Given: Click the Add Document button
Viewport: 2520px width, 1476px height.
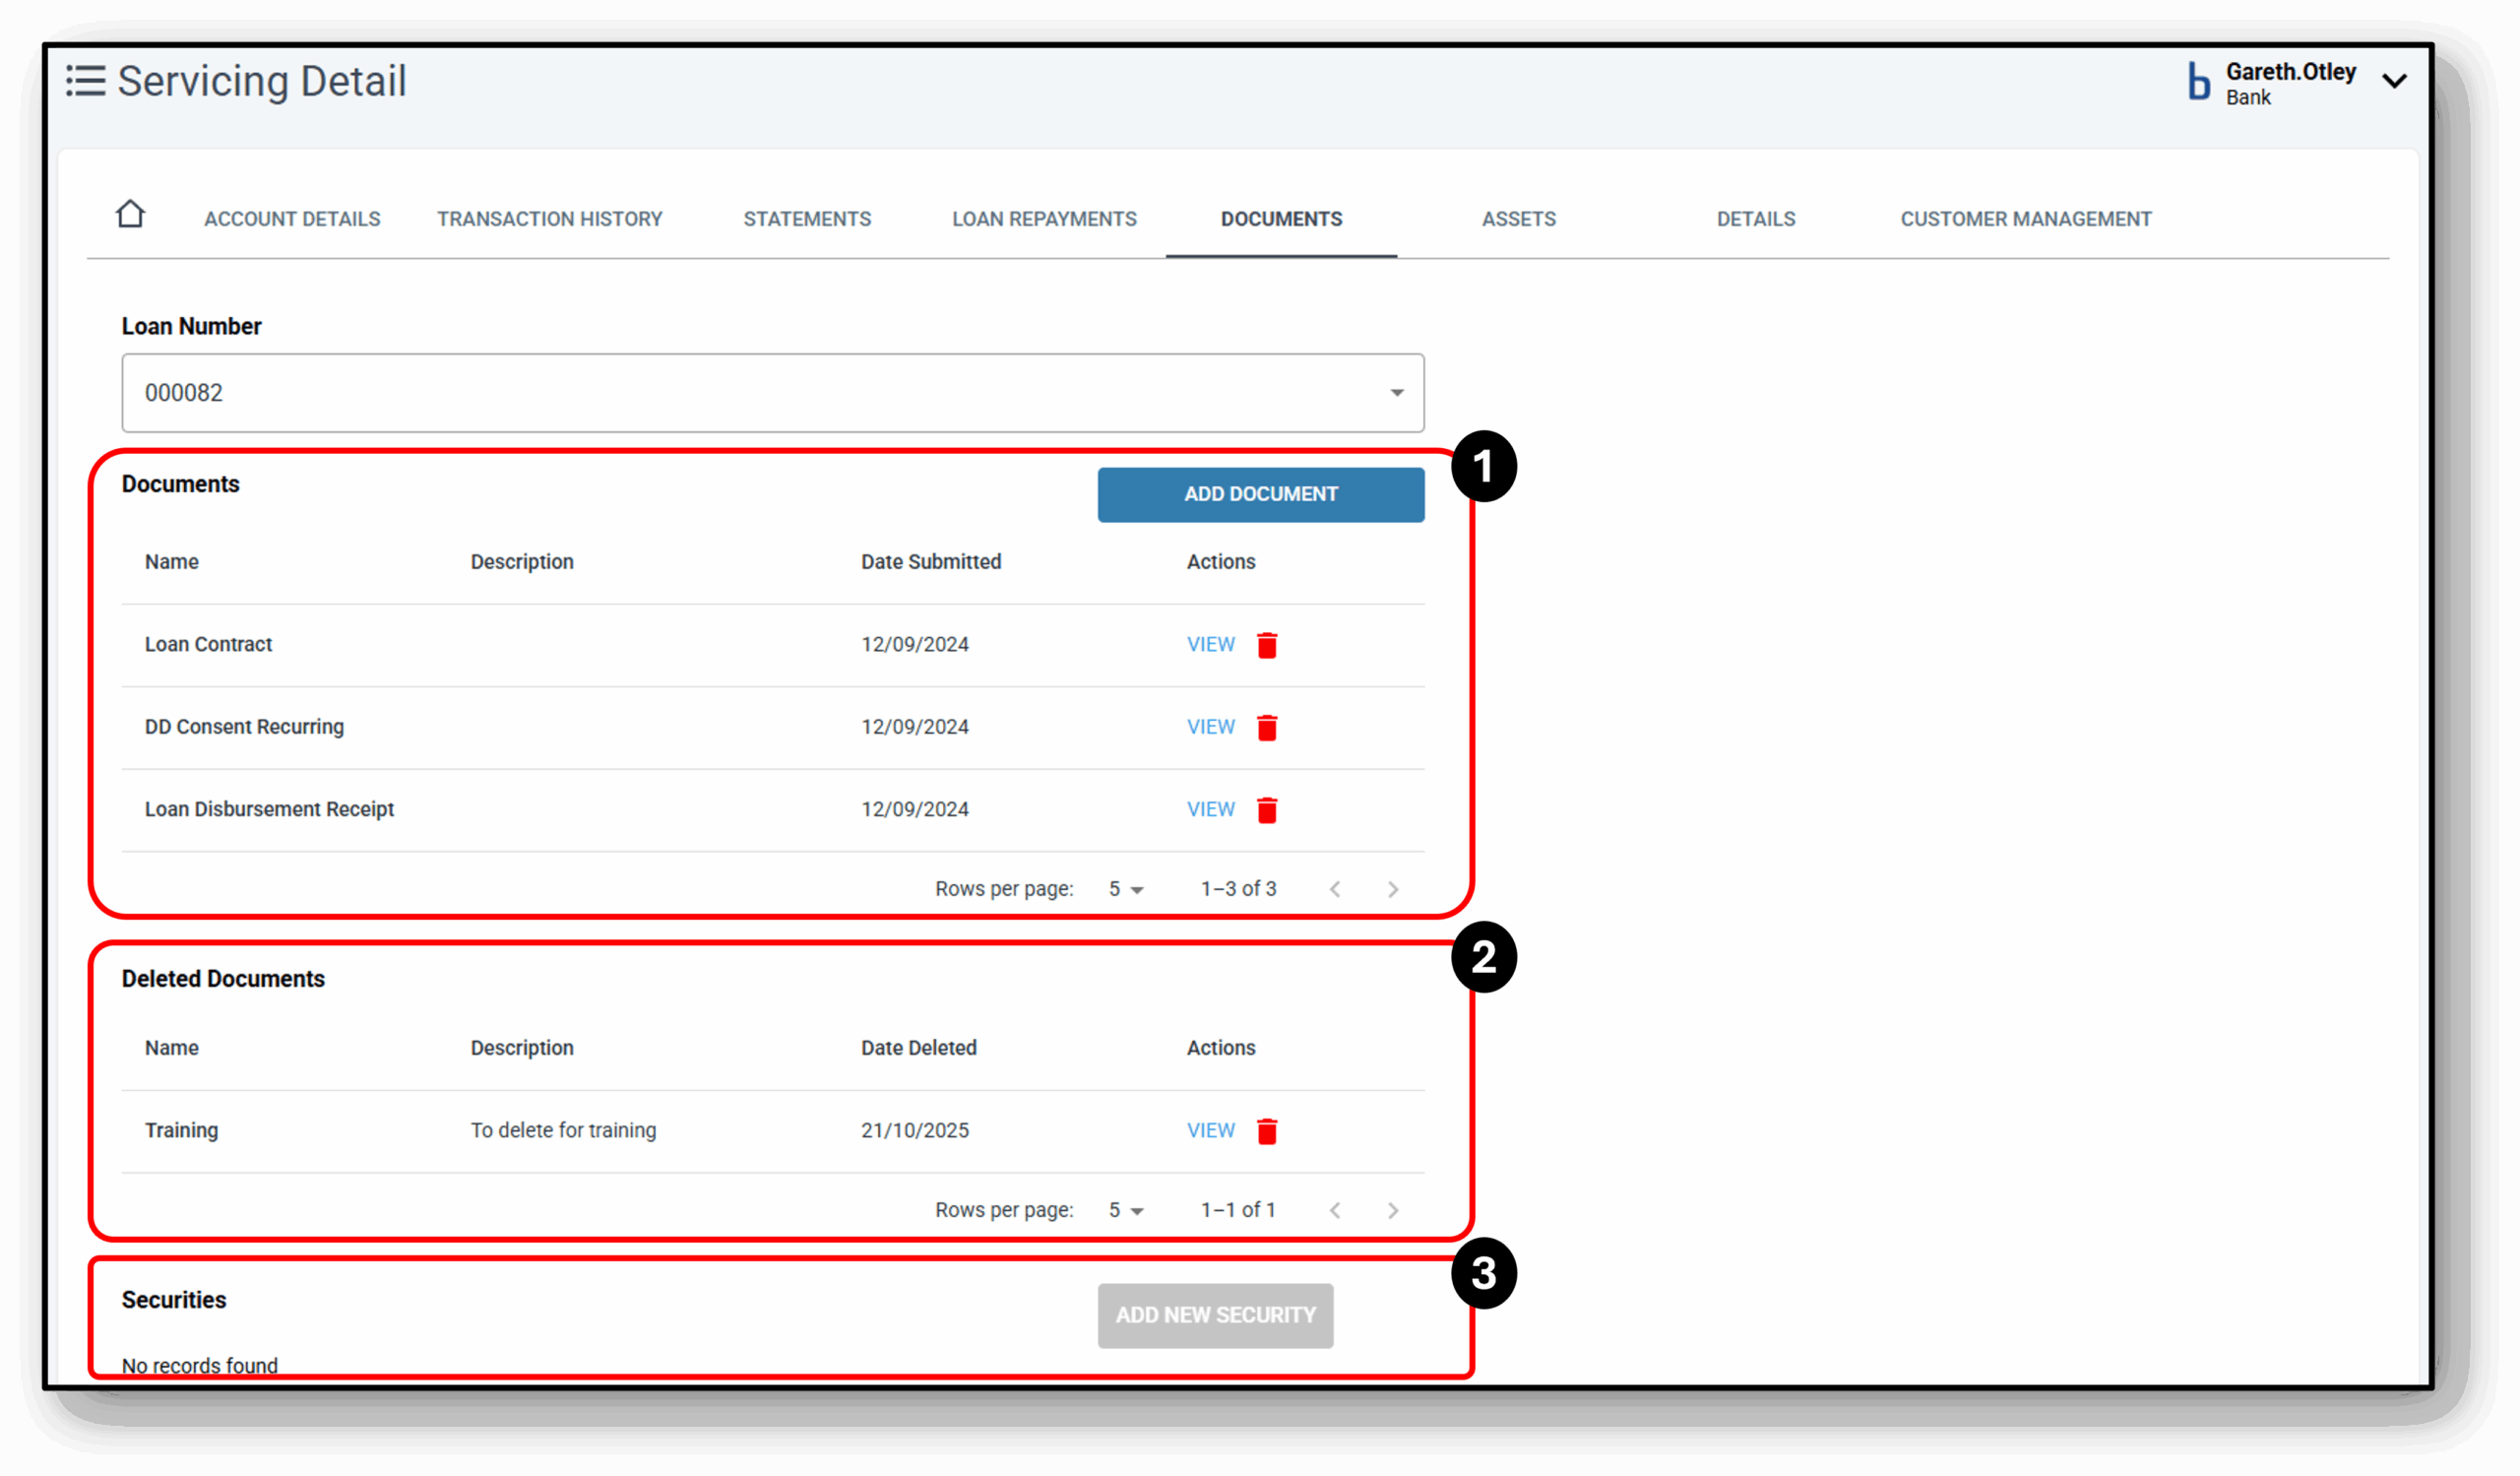Looking at the screenshot, I should (1260, 494).
